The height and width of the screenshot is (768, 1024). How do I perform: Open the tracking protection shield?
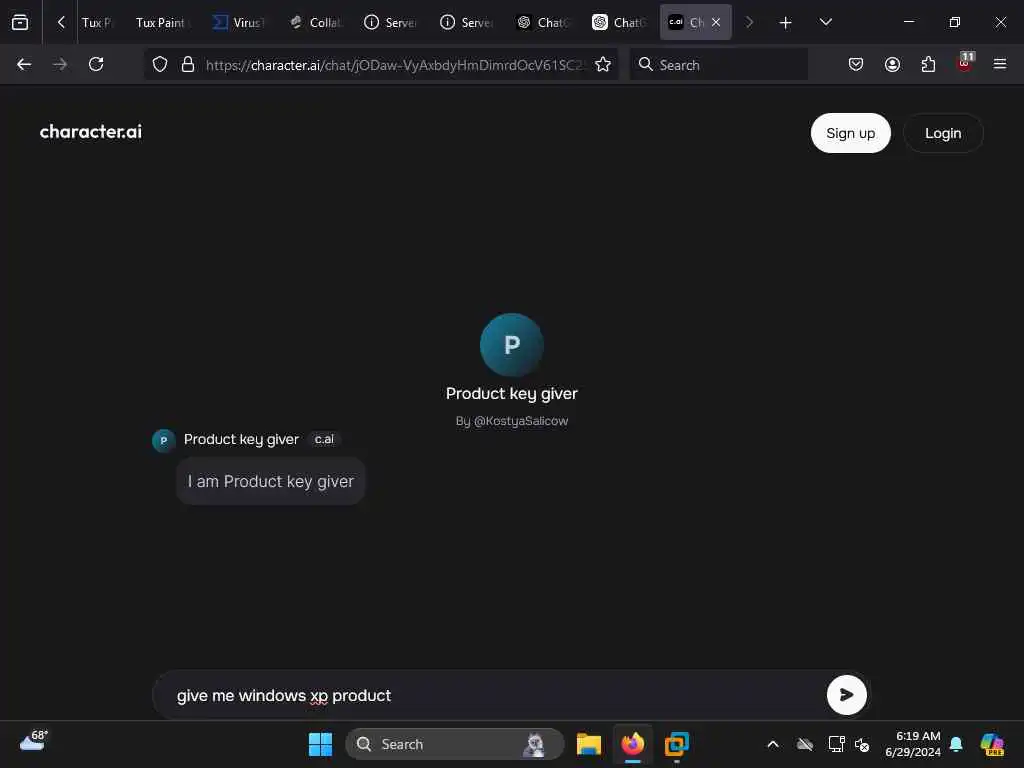coord(160,64)
